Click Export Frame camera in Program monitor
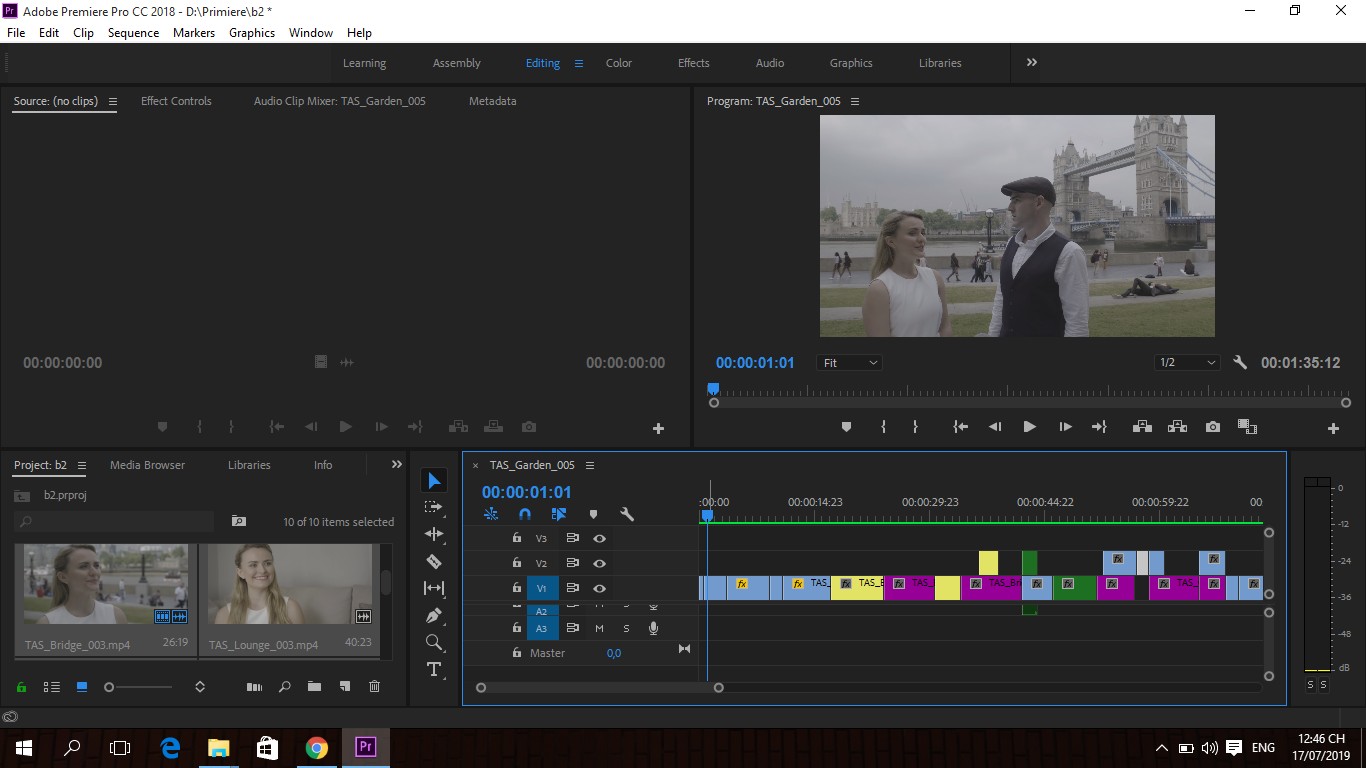The image size is (1366, 768). [1213, 427]
